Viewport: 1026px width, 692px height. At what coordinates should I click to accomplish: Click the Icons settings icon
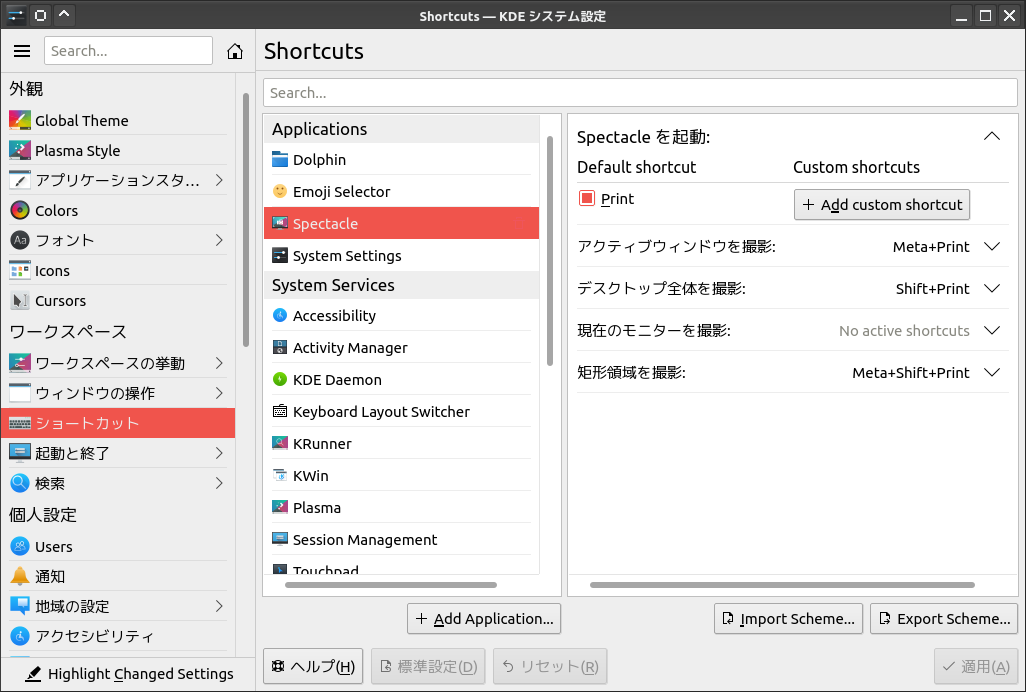click(x=20, y=270)
